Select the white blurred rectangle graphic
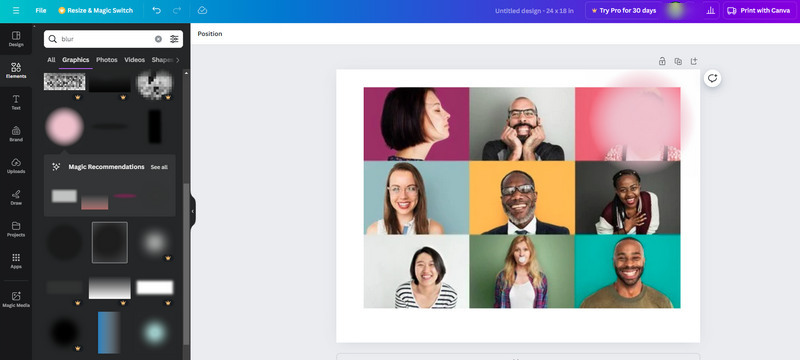 [155, 288]
